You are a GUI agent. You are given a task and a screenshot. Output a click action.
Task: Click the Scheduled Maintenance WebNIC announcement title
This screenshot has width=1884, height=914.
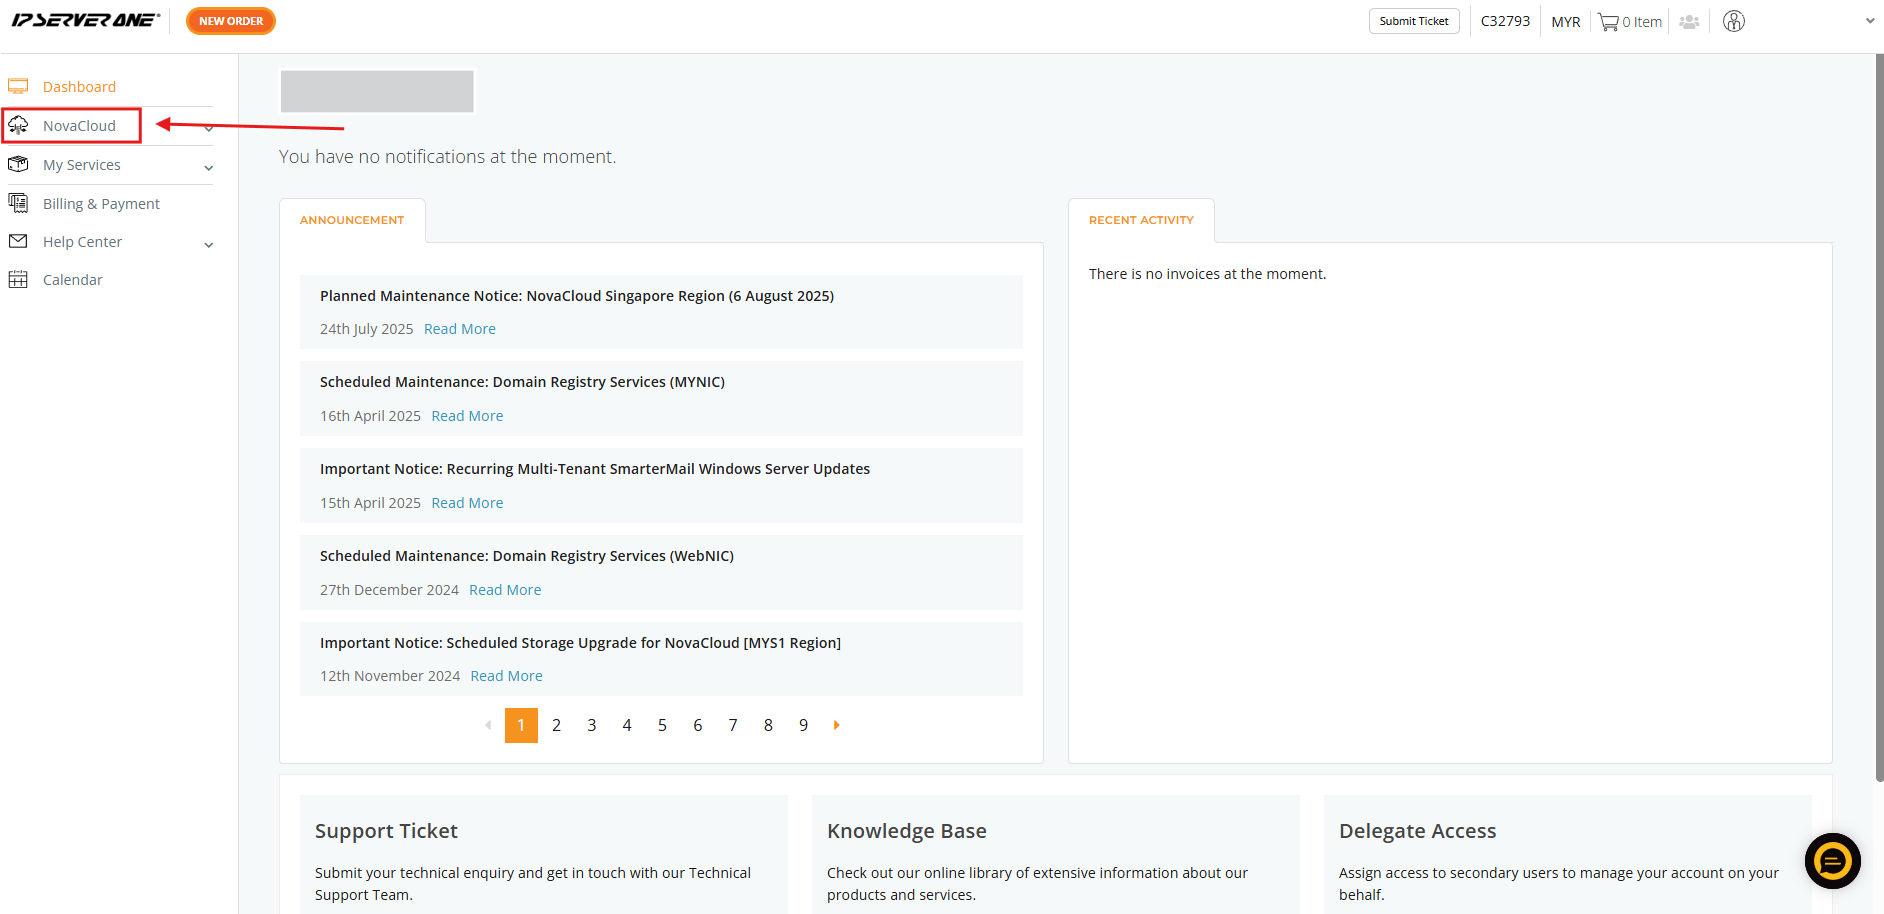click(527, 556)
